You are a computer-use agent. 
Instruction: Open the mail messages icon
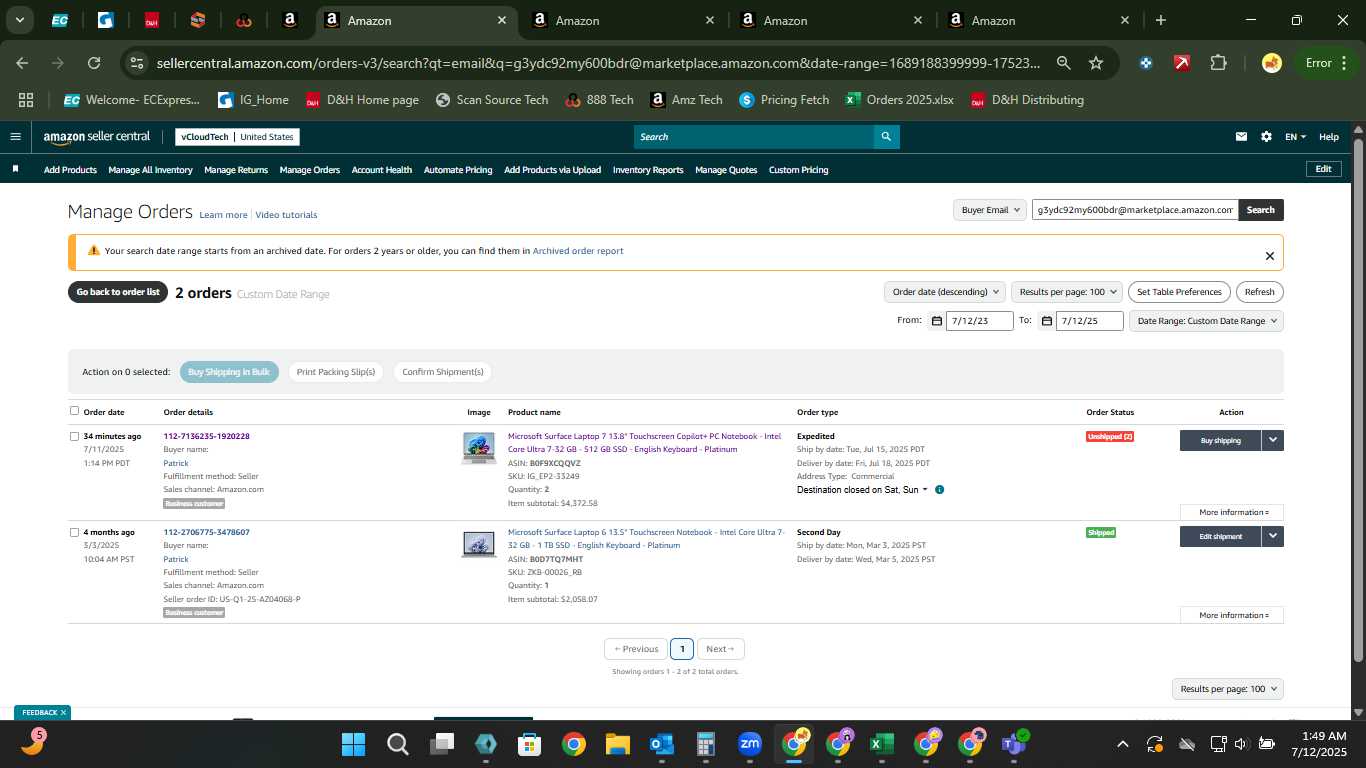[1241, 137]
